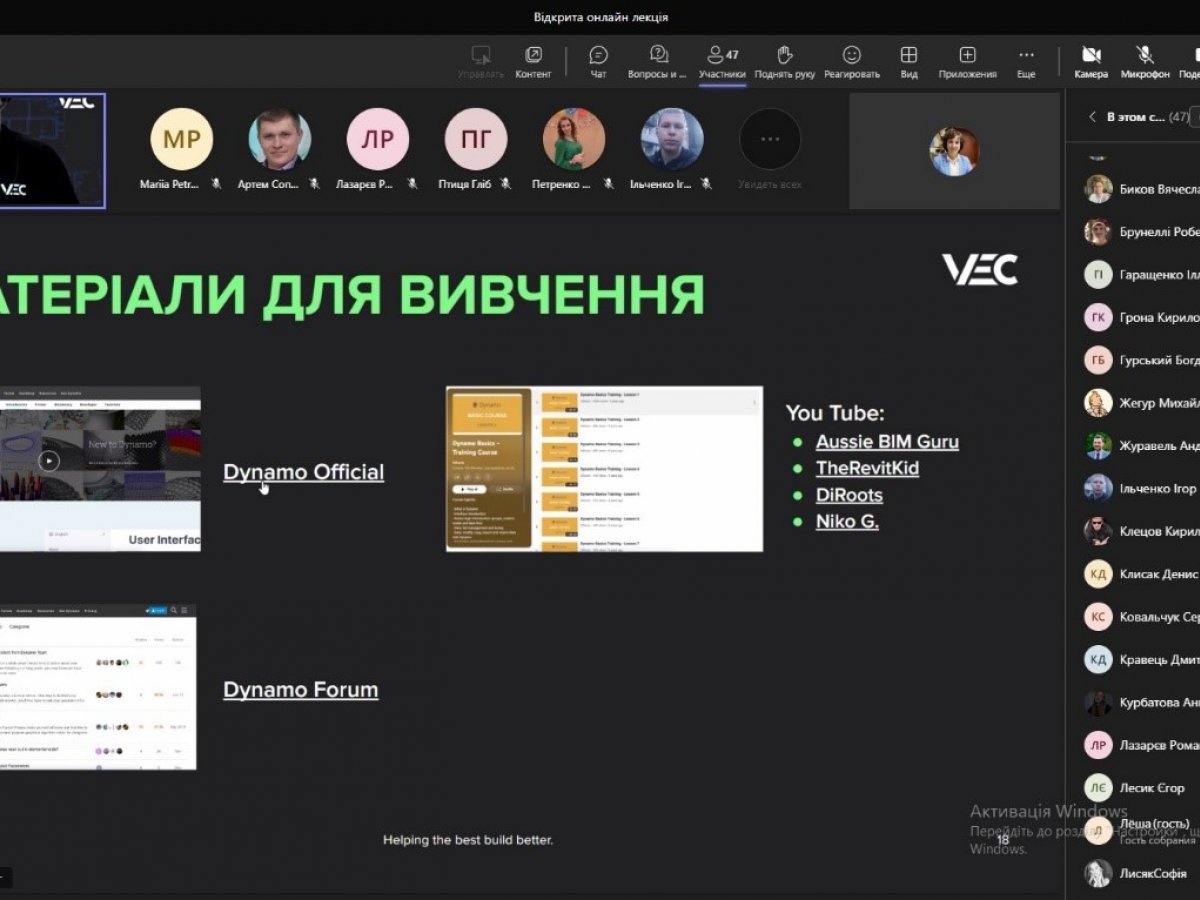Select Курбатова in participant list
This screenshot has height=900, width=1200.
[x=1142, y=703]
